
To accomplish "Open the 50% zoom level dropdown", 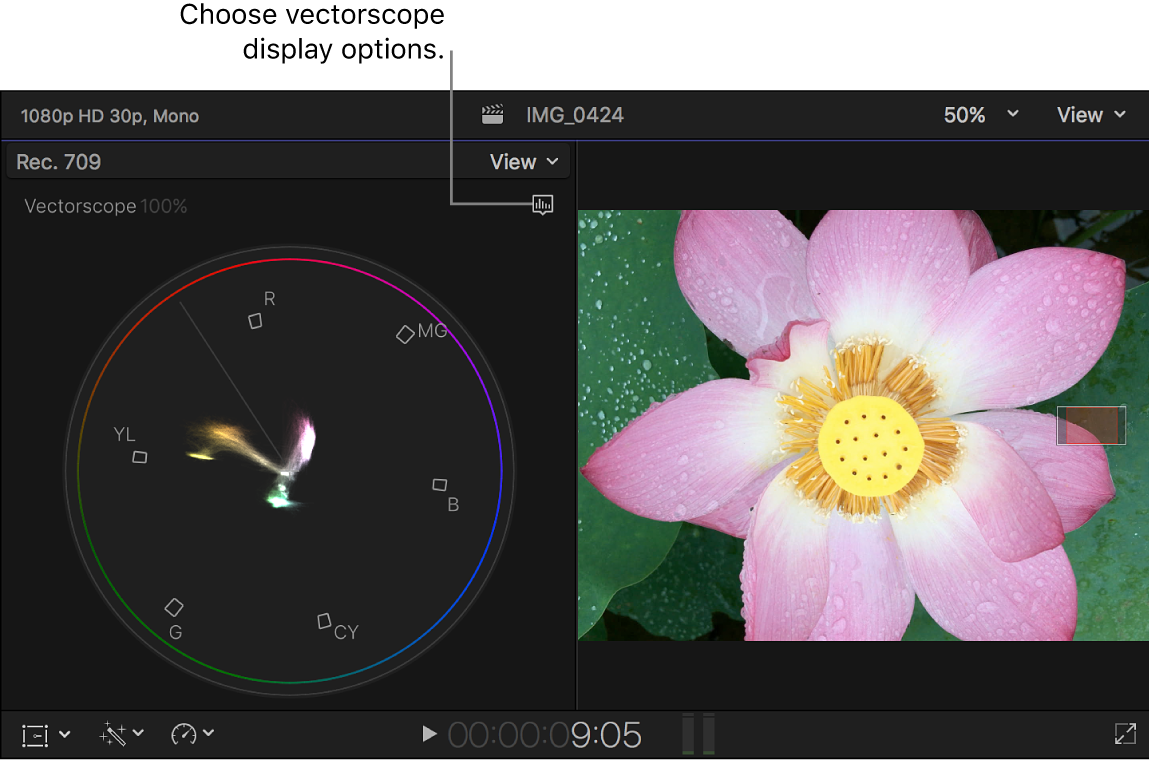I will pyautogui.click(x=980, y=114).
